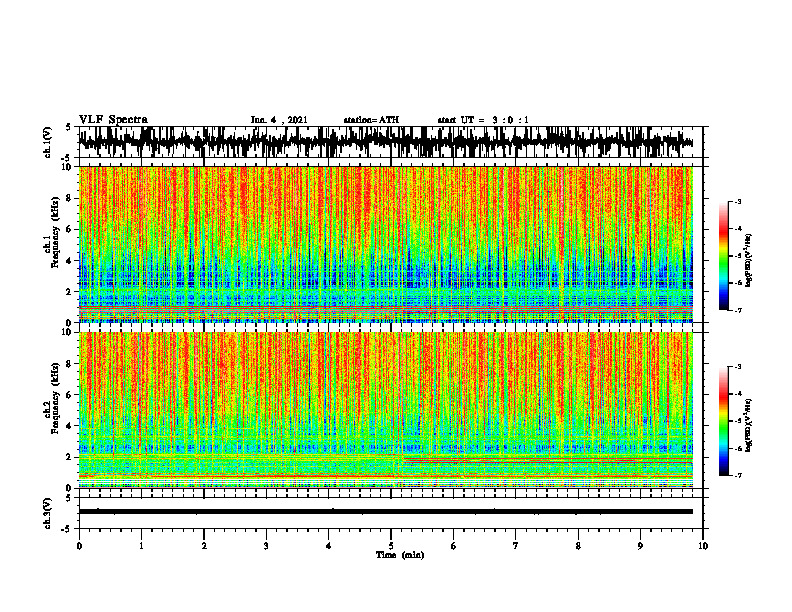This screenshot has width=792, height=612.
Task: Click time axis tick label "5"
Action: tap(391, 546)
